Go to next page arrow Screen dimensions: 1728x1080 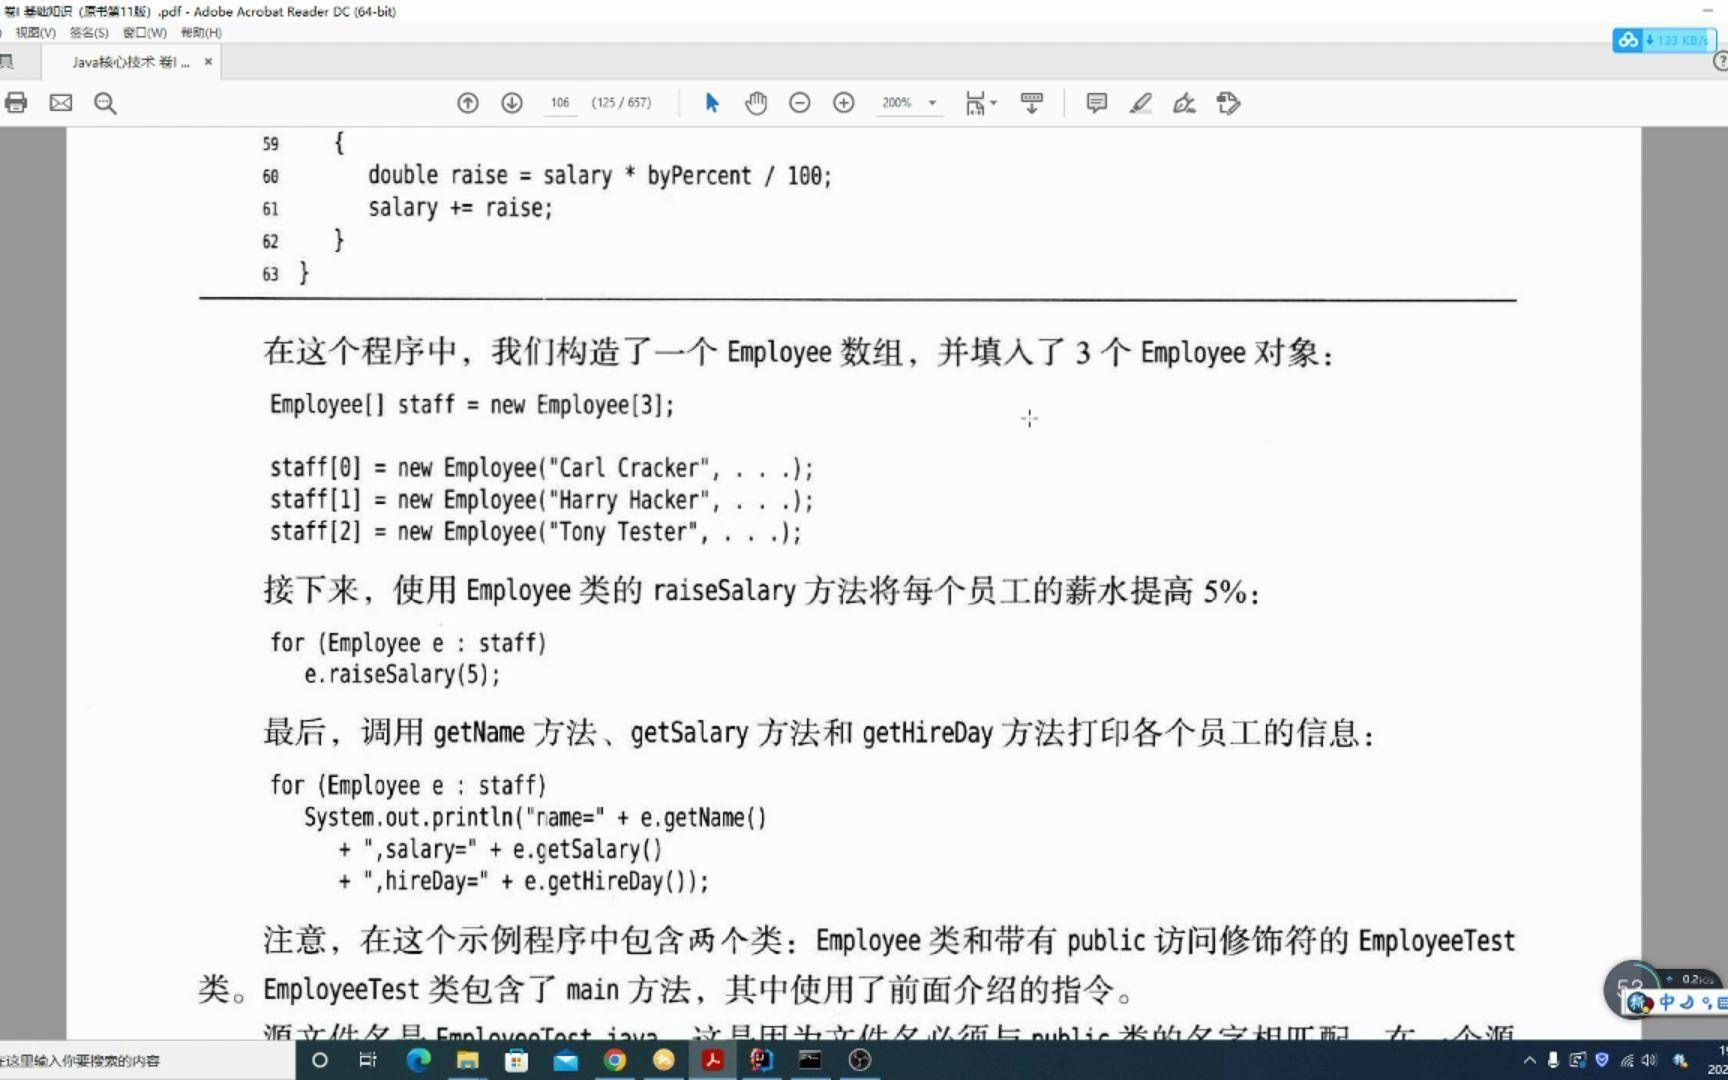[512, 103]
